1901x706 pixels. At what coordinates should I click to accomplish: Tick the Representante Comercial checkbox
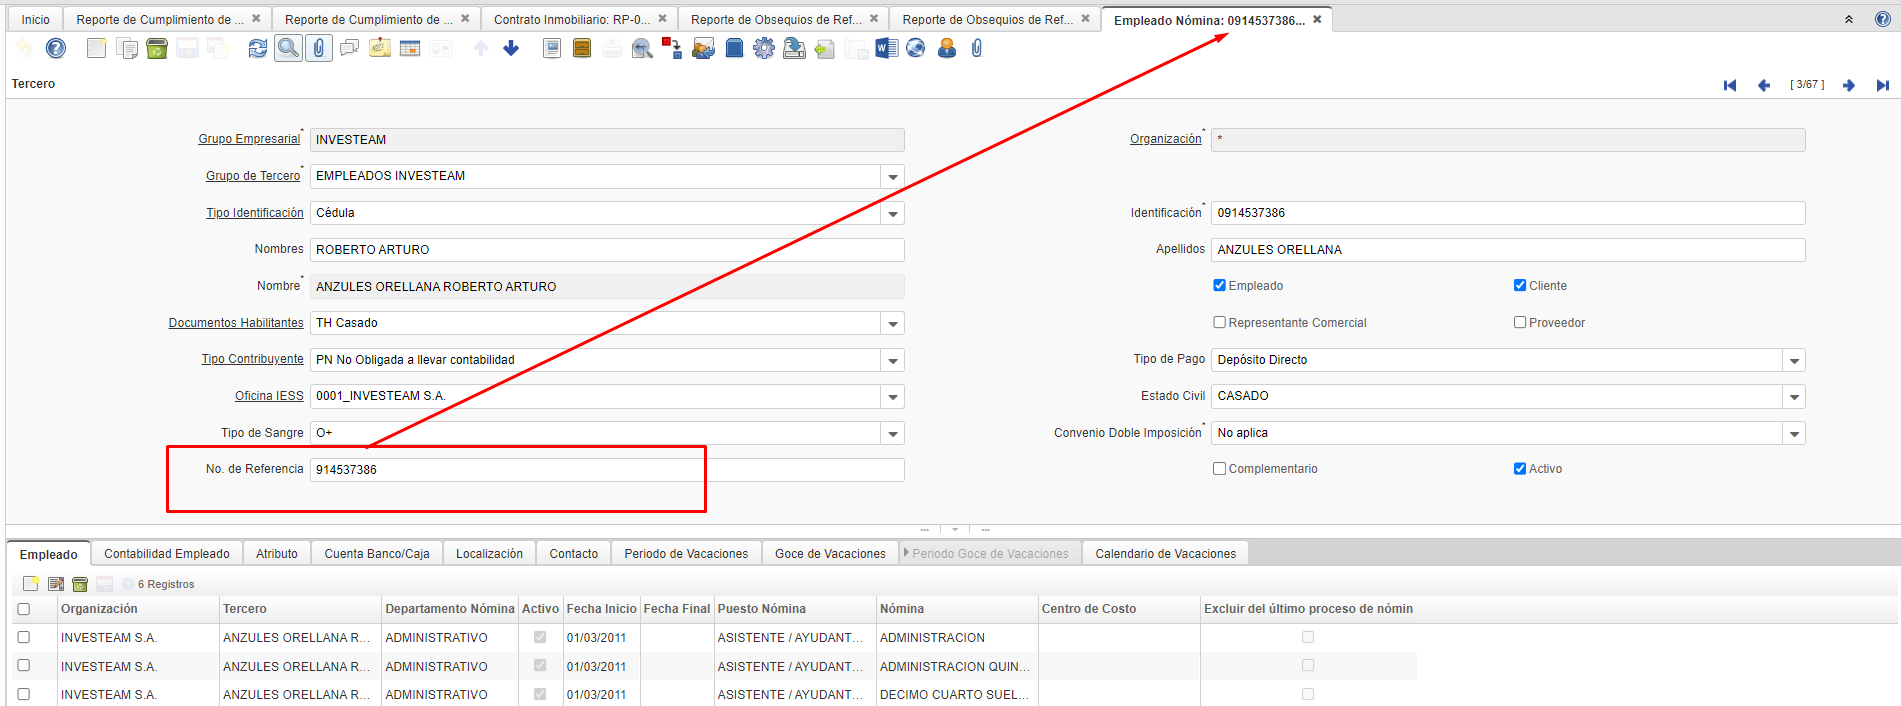1219,323
